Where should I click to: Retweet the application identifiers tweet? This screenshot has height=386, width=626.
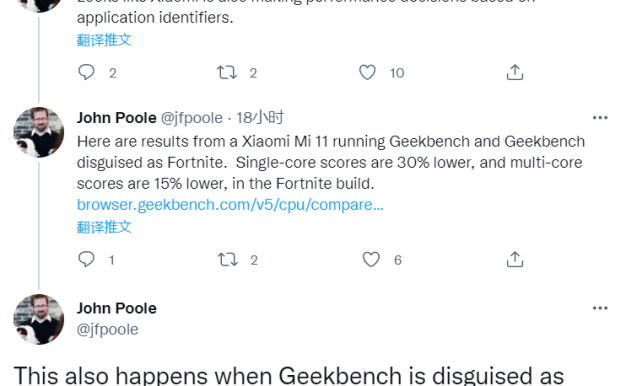pyautogui.click(x=227, y=73)
